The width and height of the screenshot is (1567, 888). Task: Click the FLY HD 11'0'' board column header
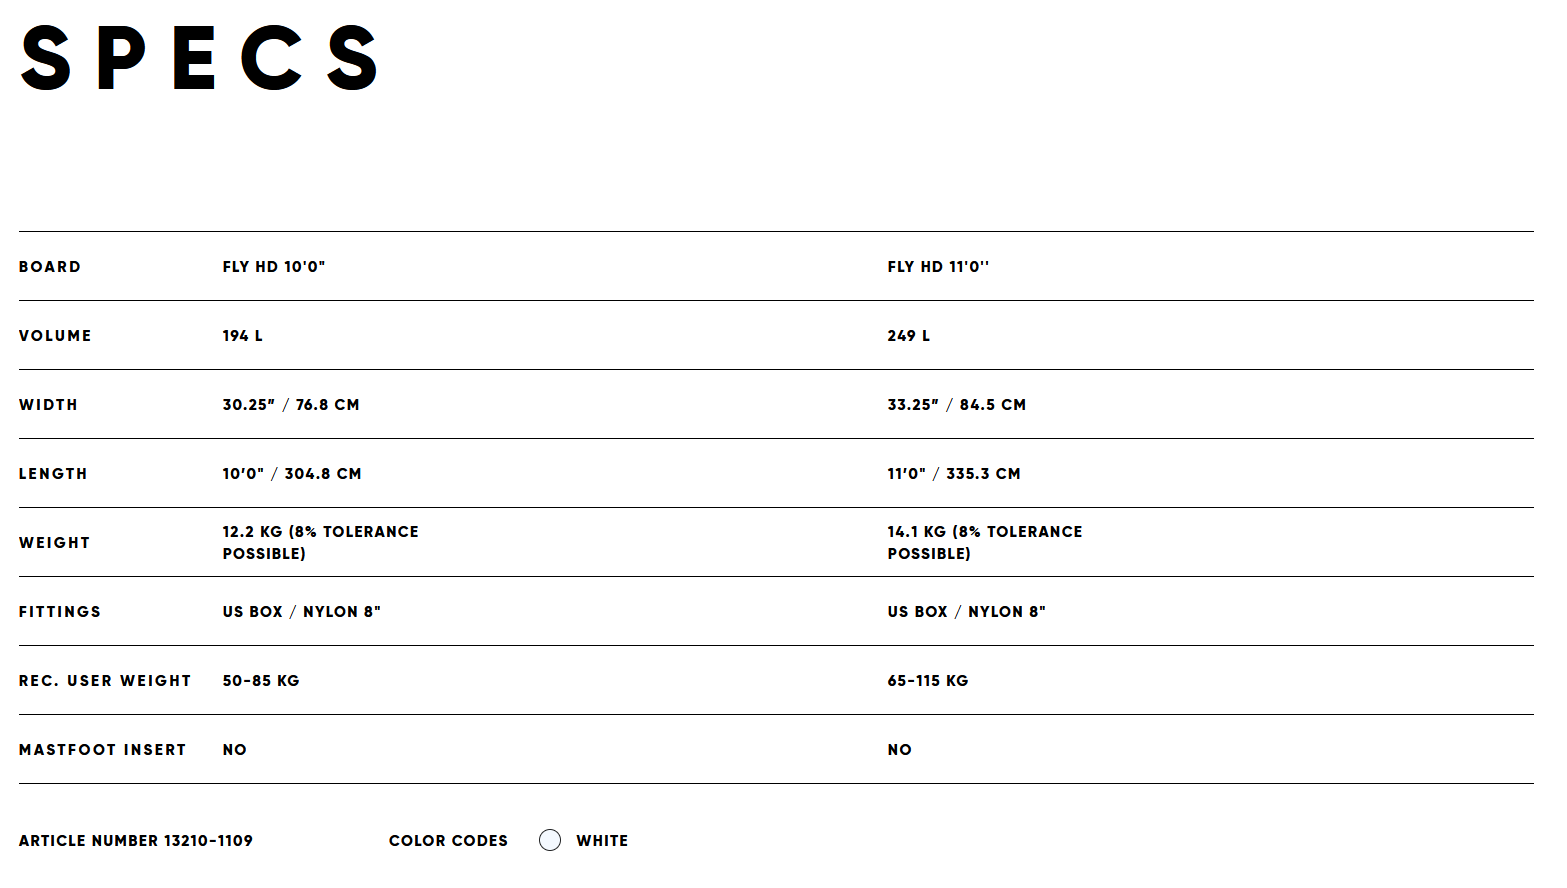coord(938,267)
